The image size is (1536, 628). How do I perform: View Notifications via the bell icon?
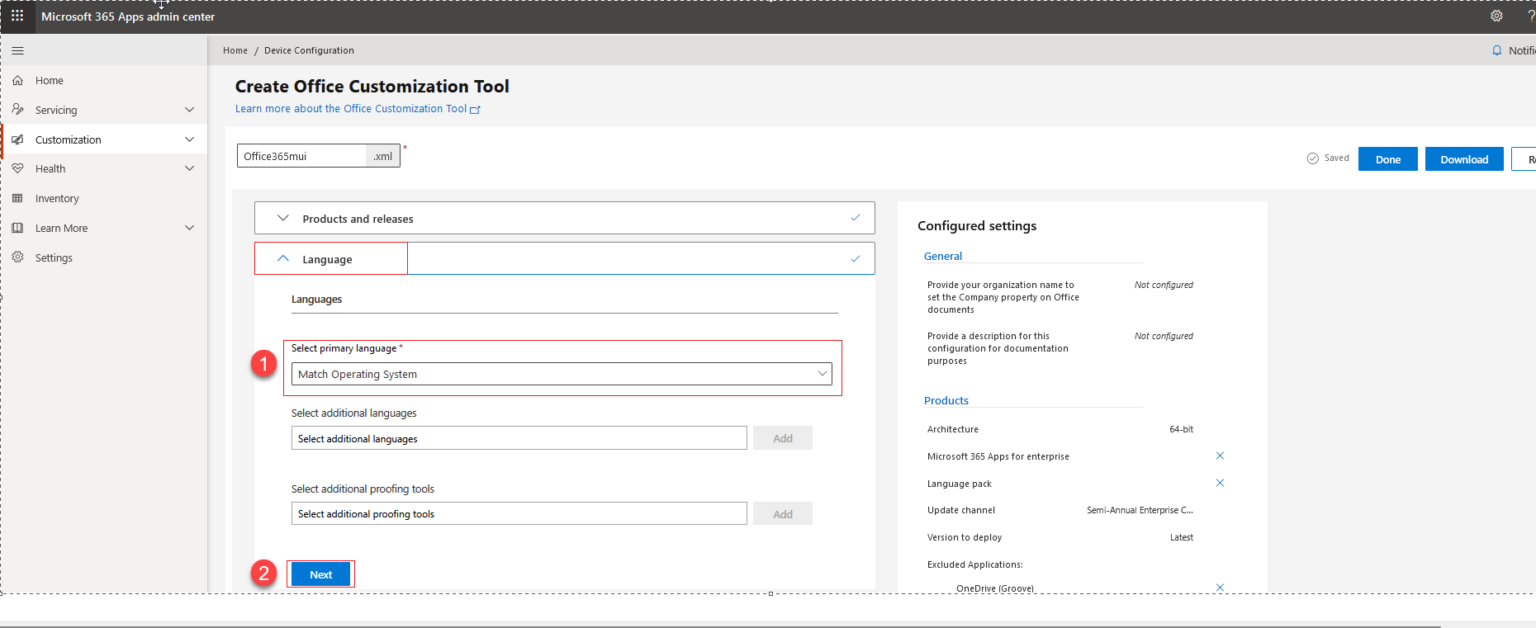tap(1496, 50)
